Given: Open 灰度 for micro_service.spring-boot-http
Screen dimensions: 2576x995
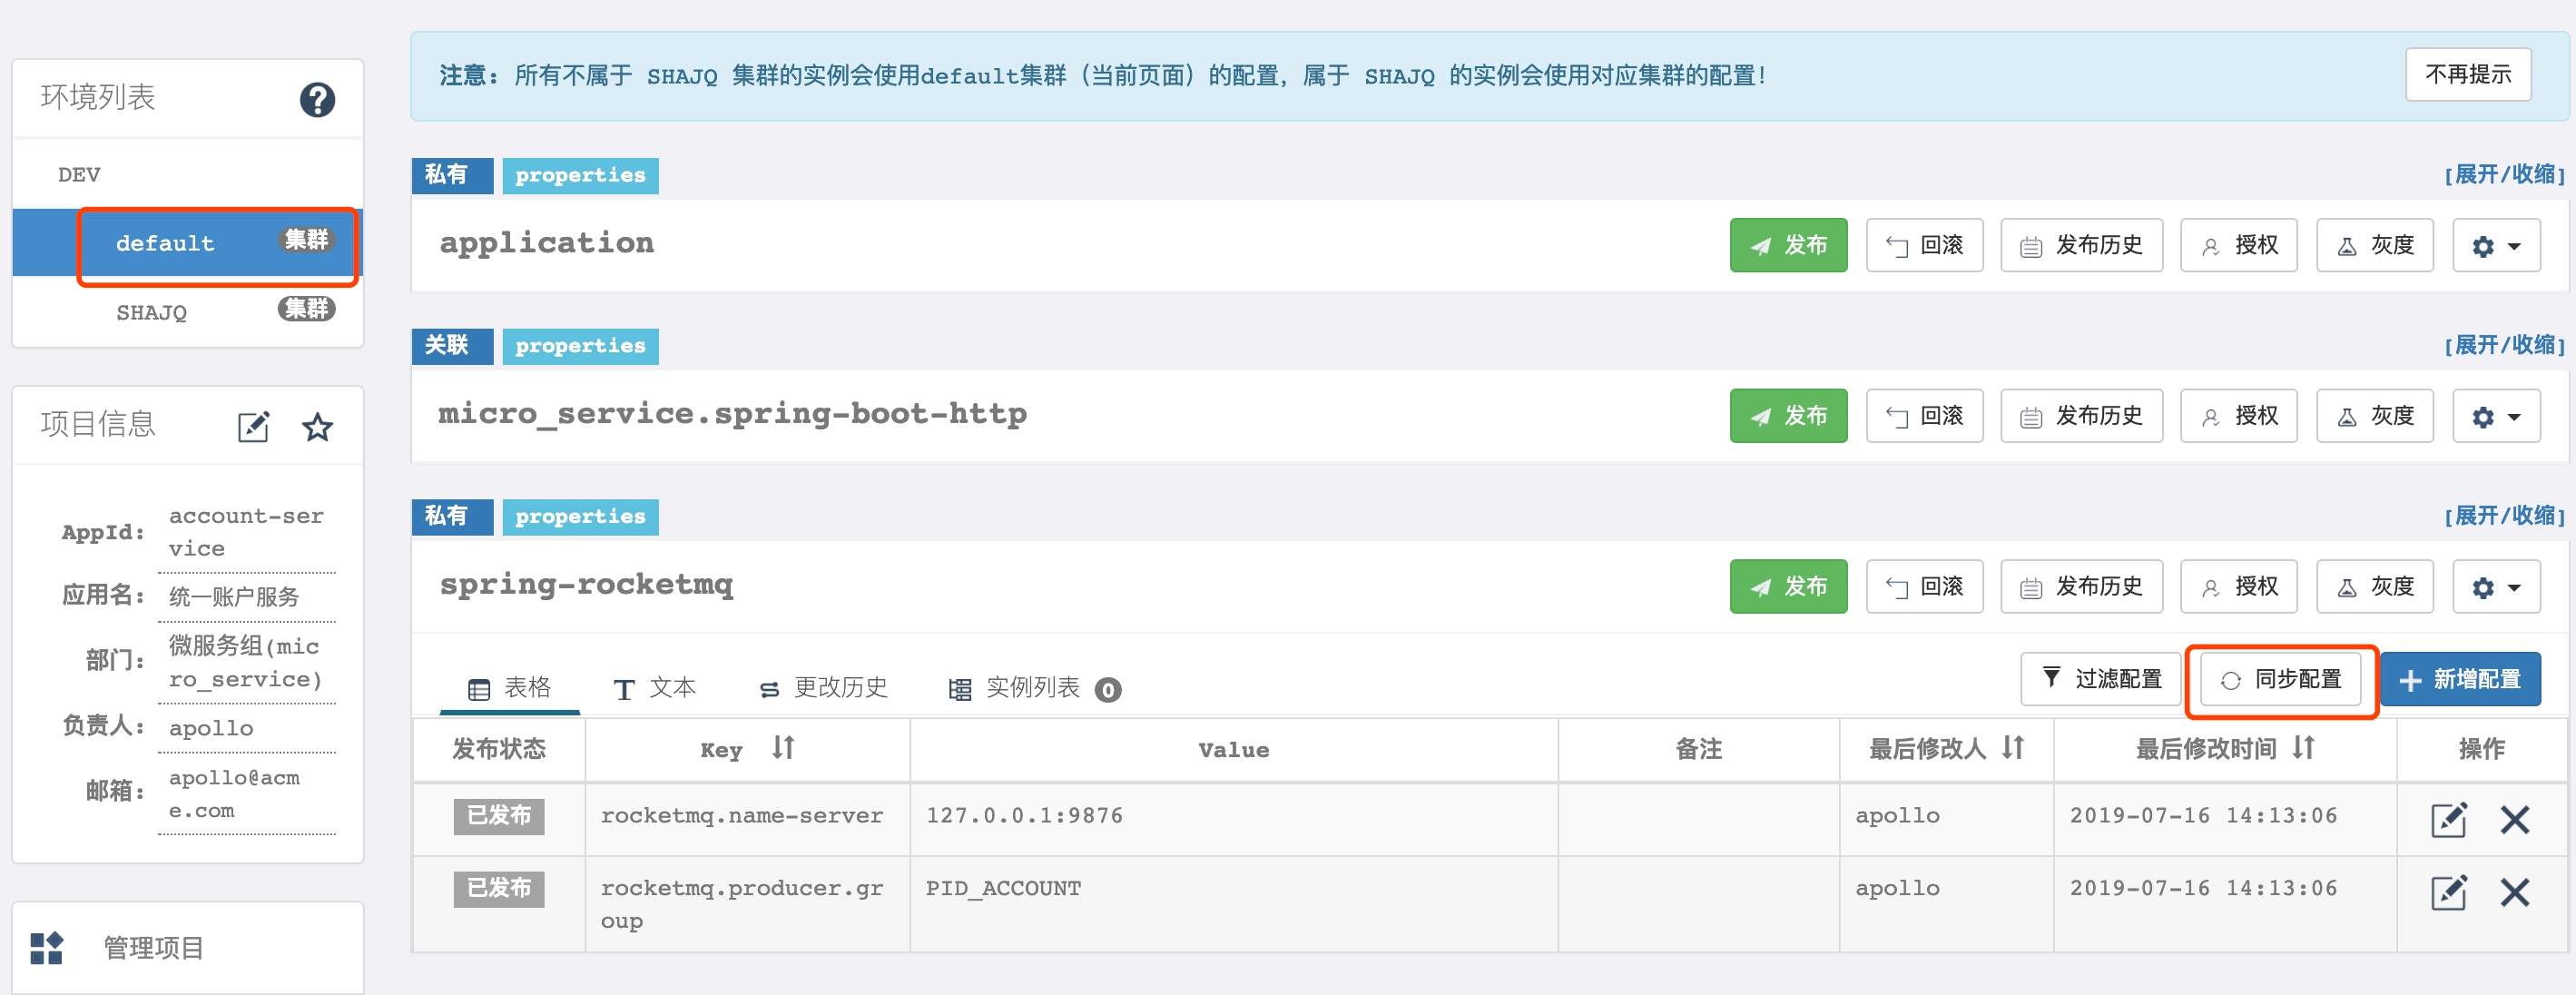Looking at the screenshot, I should (2375, 416).
